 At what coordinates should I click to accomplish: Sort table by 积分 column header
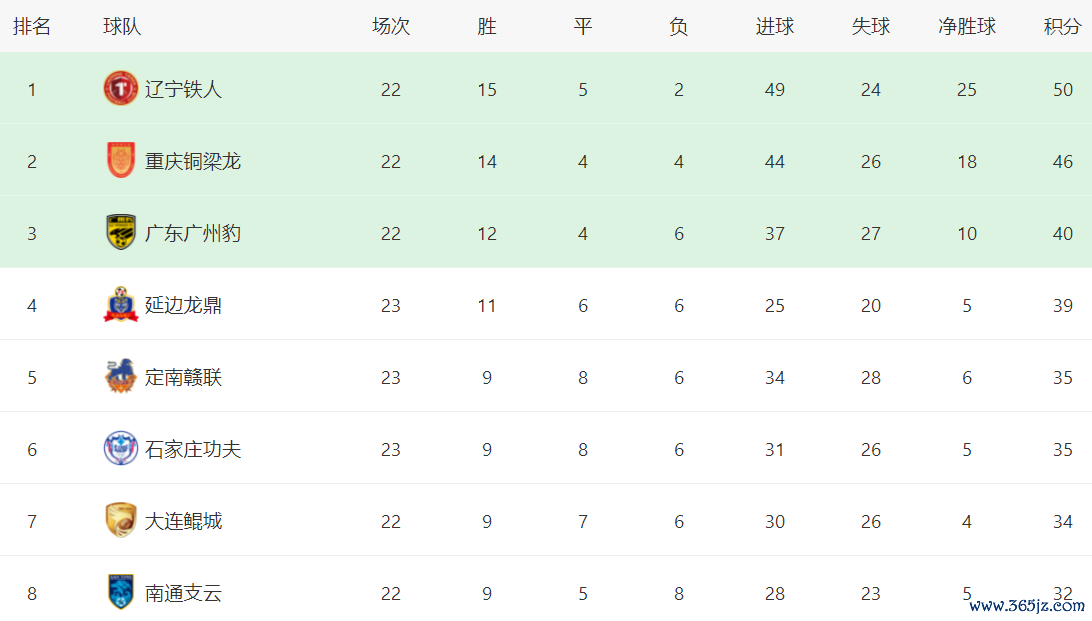coord(1062,27)
